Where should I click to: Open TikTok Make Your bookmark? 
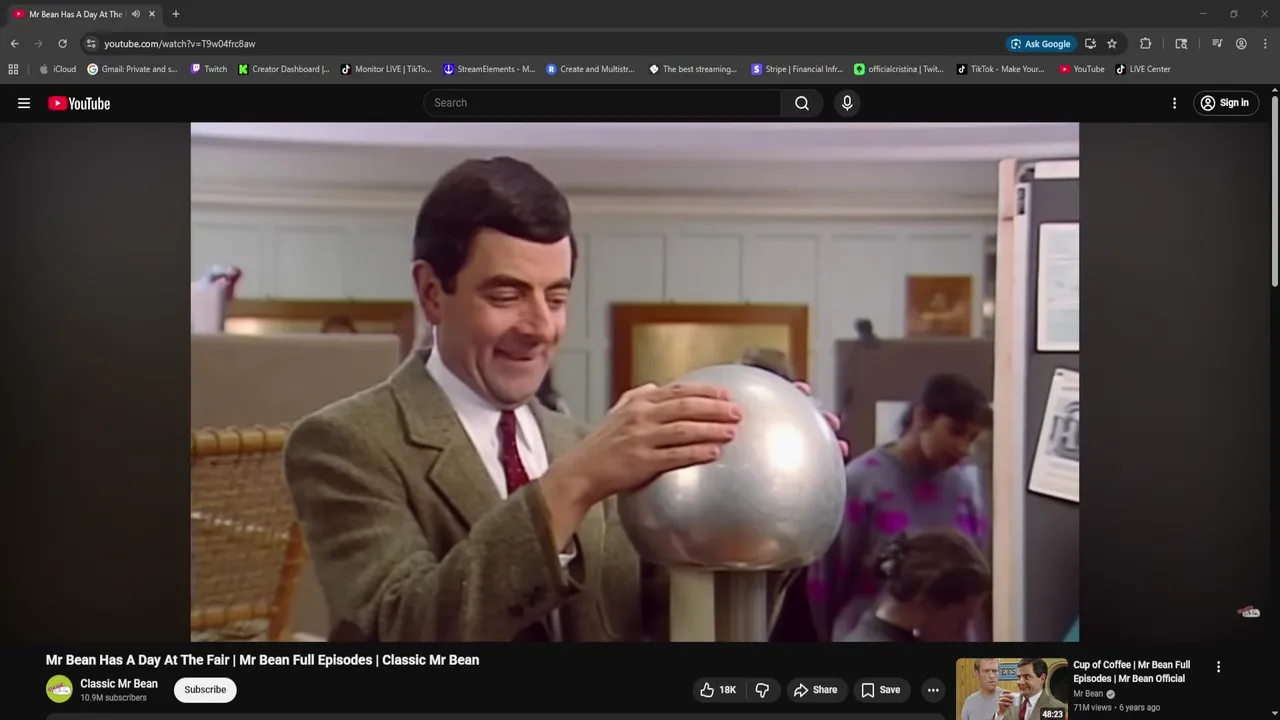click(1000, 69)
